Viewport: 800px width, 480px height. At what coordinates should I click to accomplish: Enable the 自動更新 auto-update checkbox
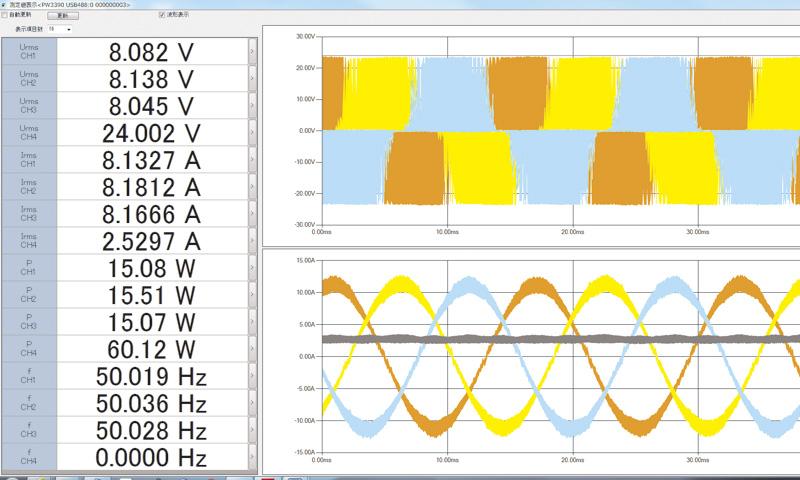[6, 16]
